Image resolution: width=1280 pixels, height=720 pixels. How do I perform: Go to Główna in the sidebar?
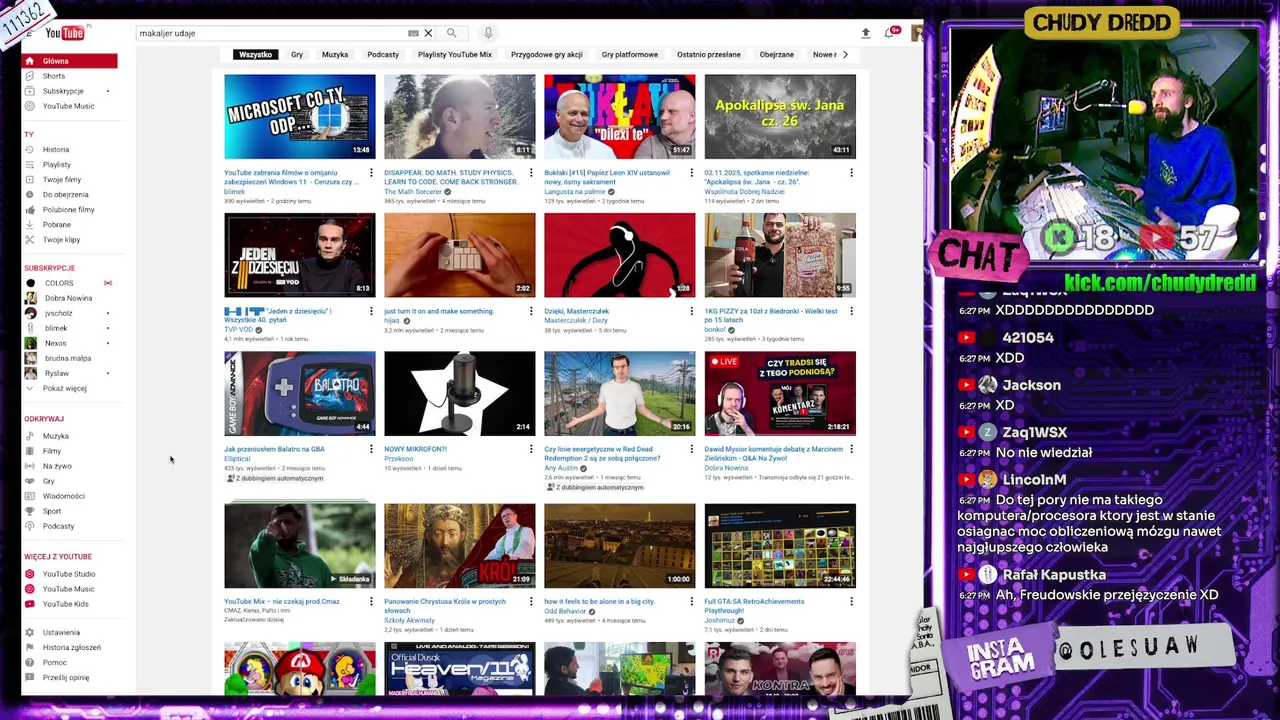70,61
